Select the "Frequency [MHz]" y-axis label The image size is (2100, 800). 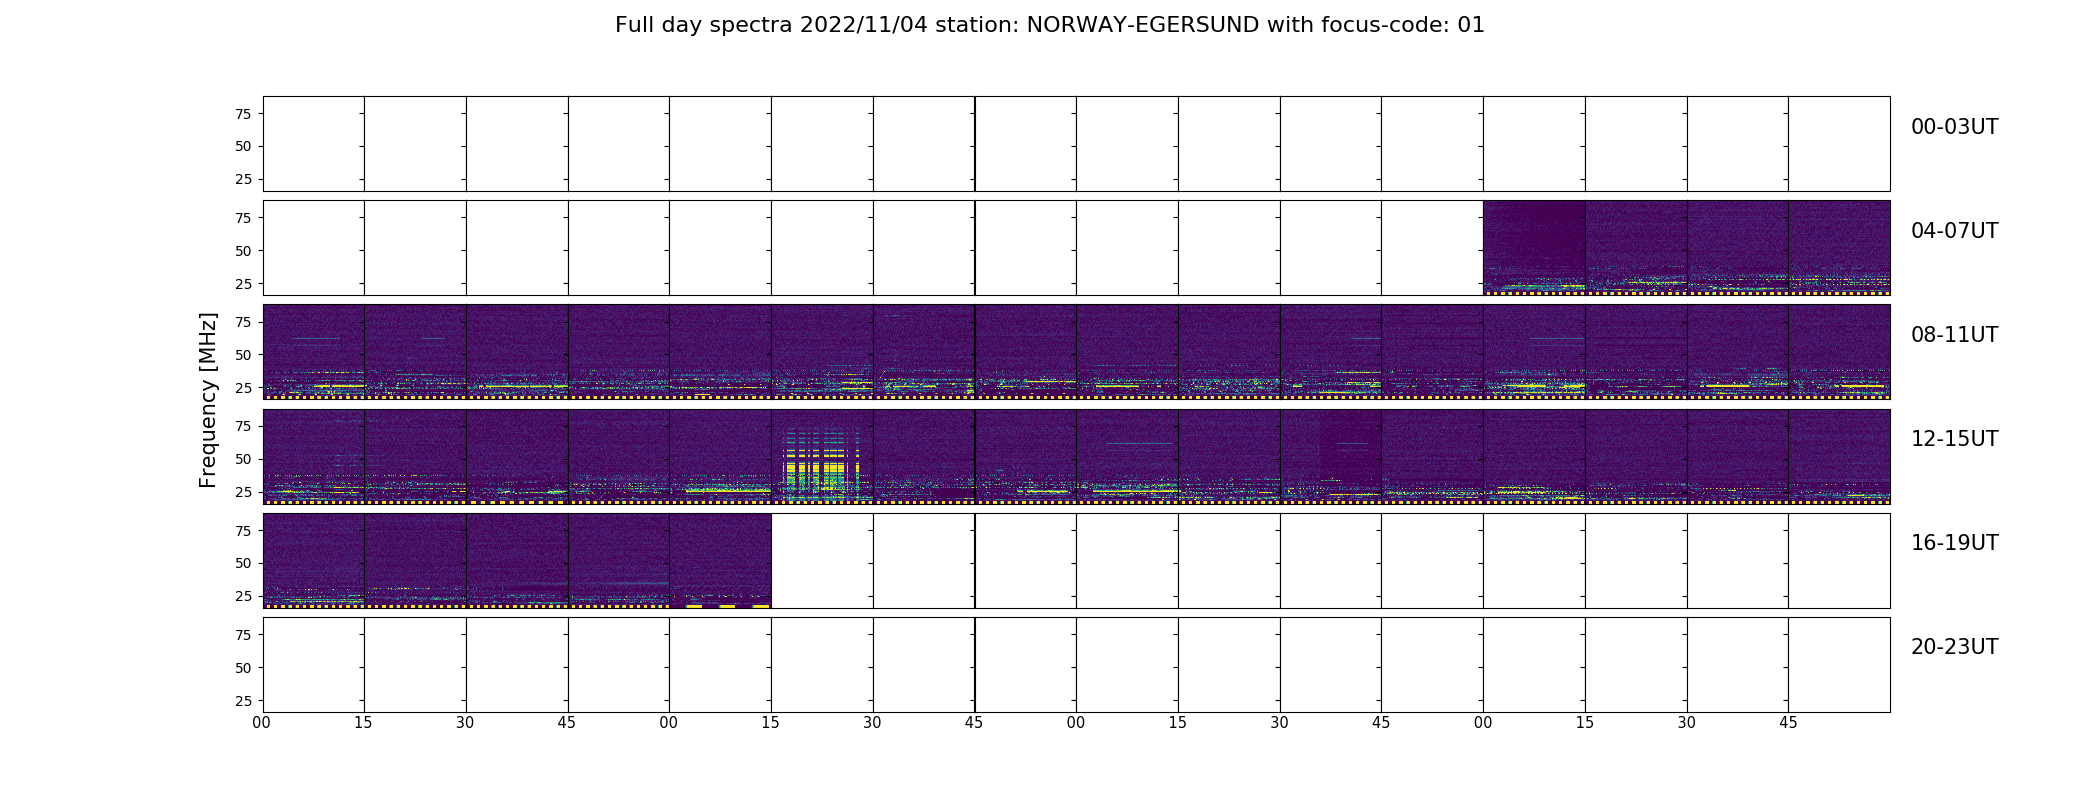coord(208,400)
